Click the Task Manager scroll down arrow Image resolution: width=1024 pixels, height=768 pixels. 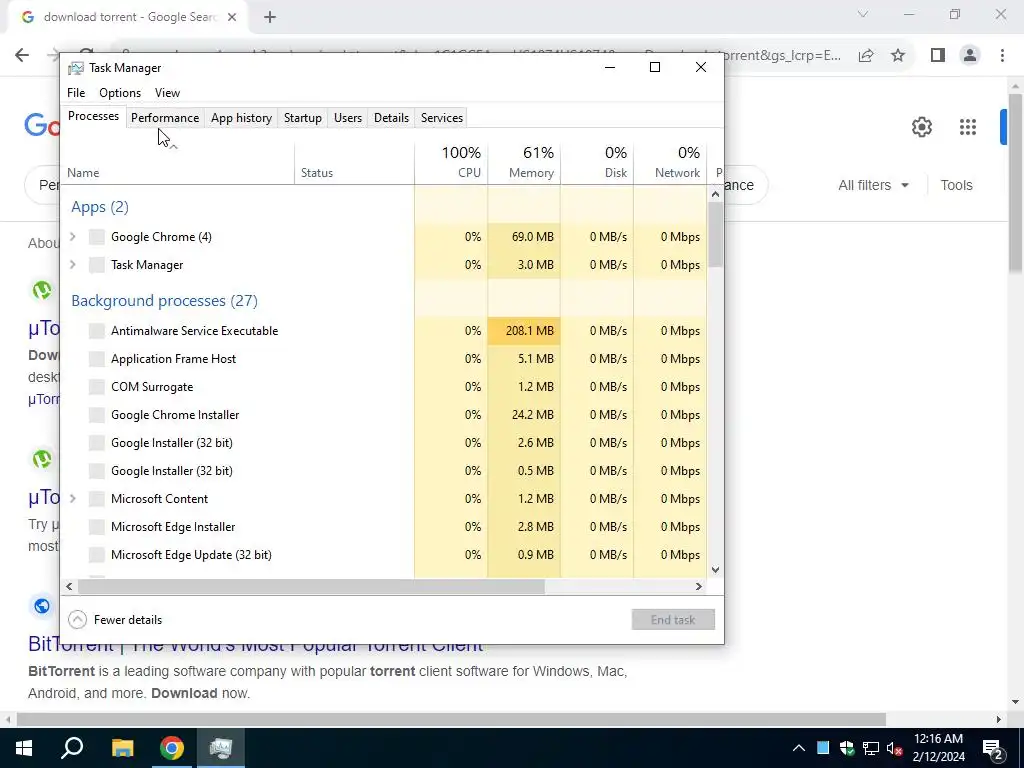click(715, 570)
